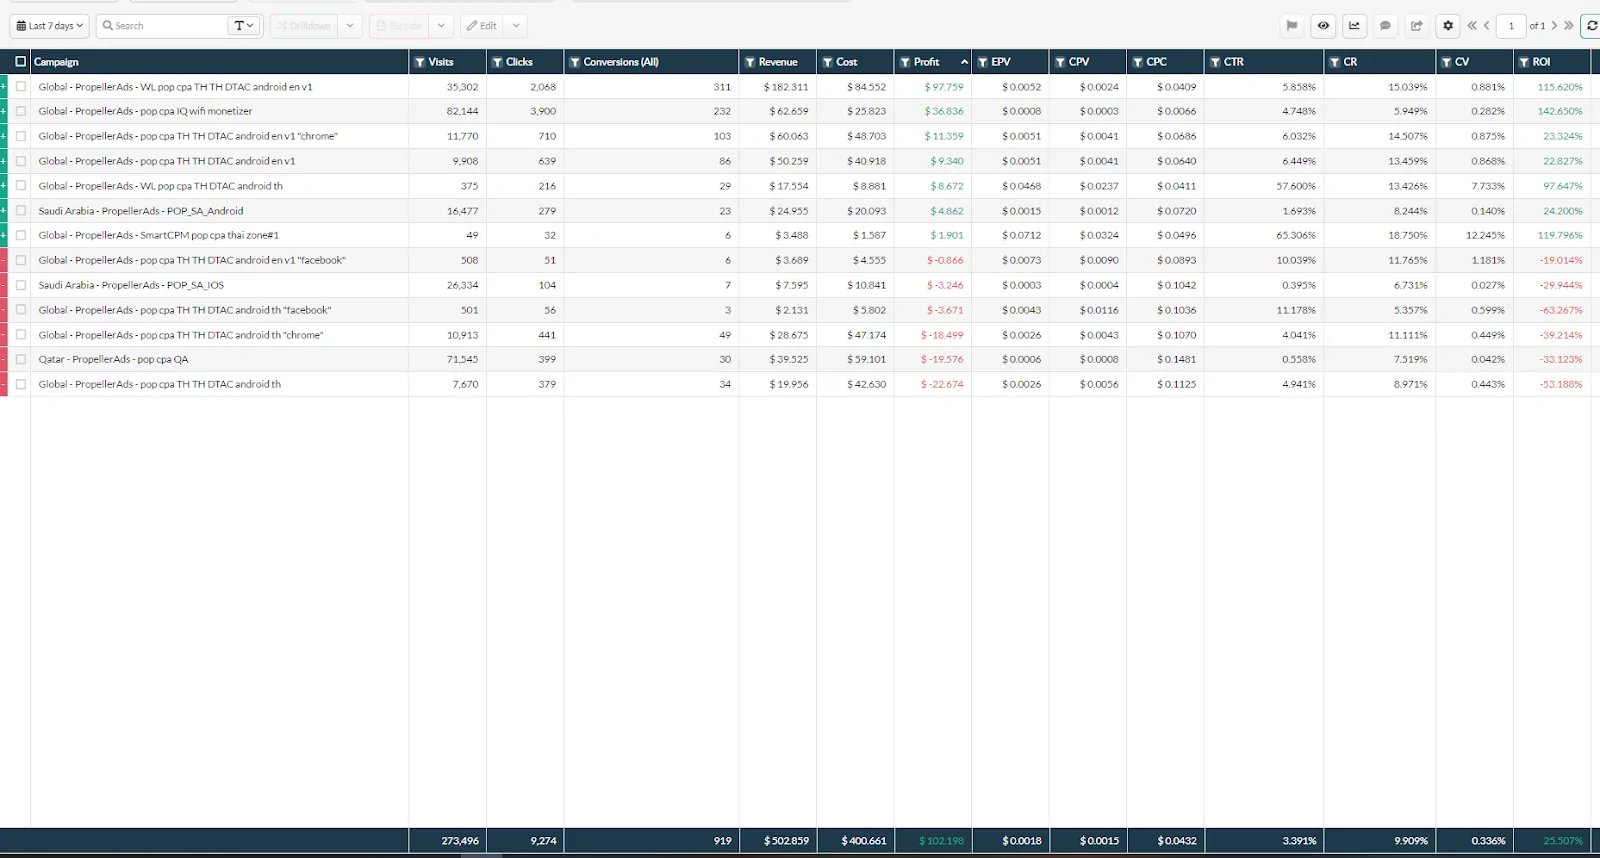
Task: Select campaign name ending android th "facebook"
Action: (185, 310)
